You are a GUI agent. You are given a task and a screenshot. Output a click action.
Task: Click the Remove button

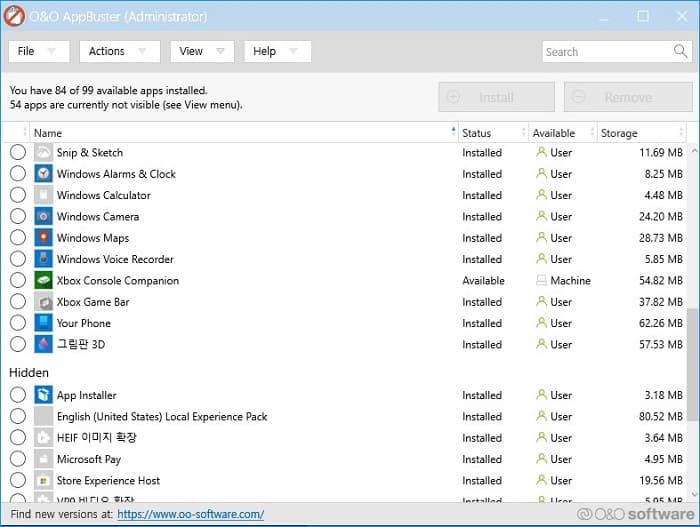[x=628, y=97]
